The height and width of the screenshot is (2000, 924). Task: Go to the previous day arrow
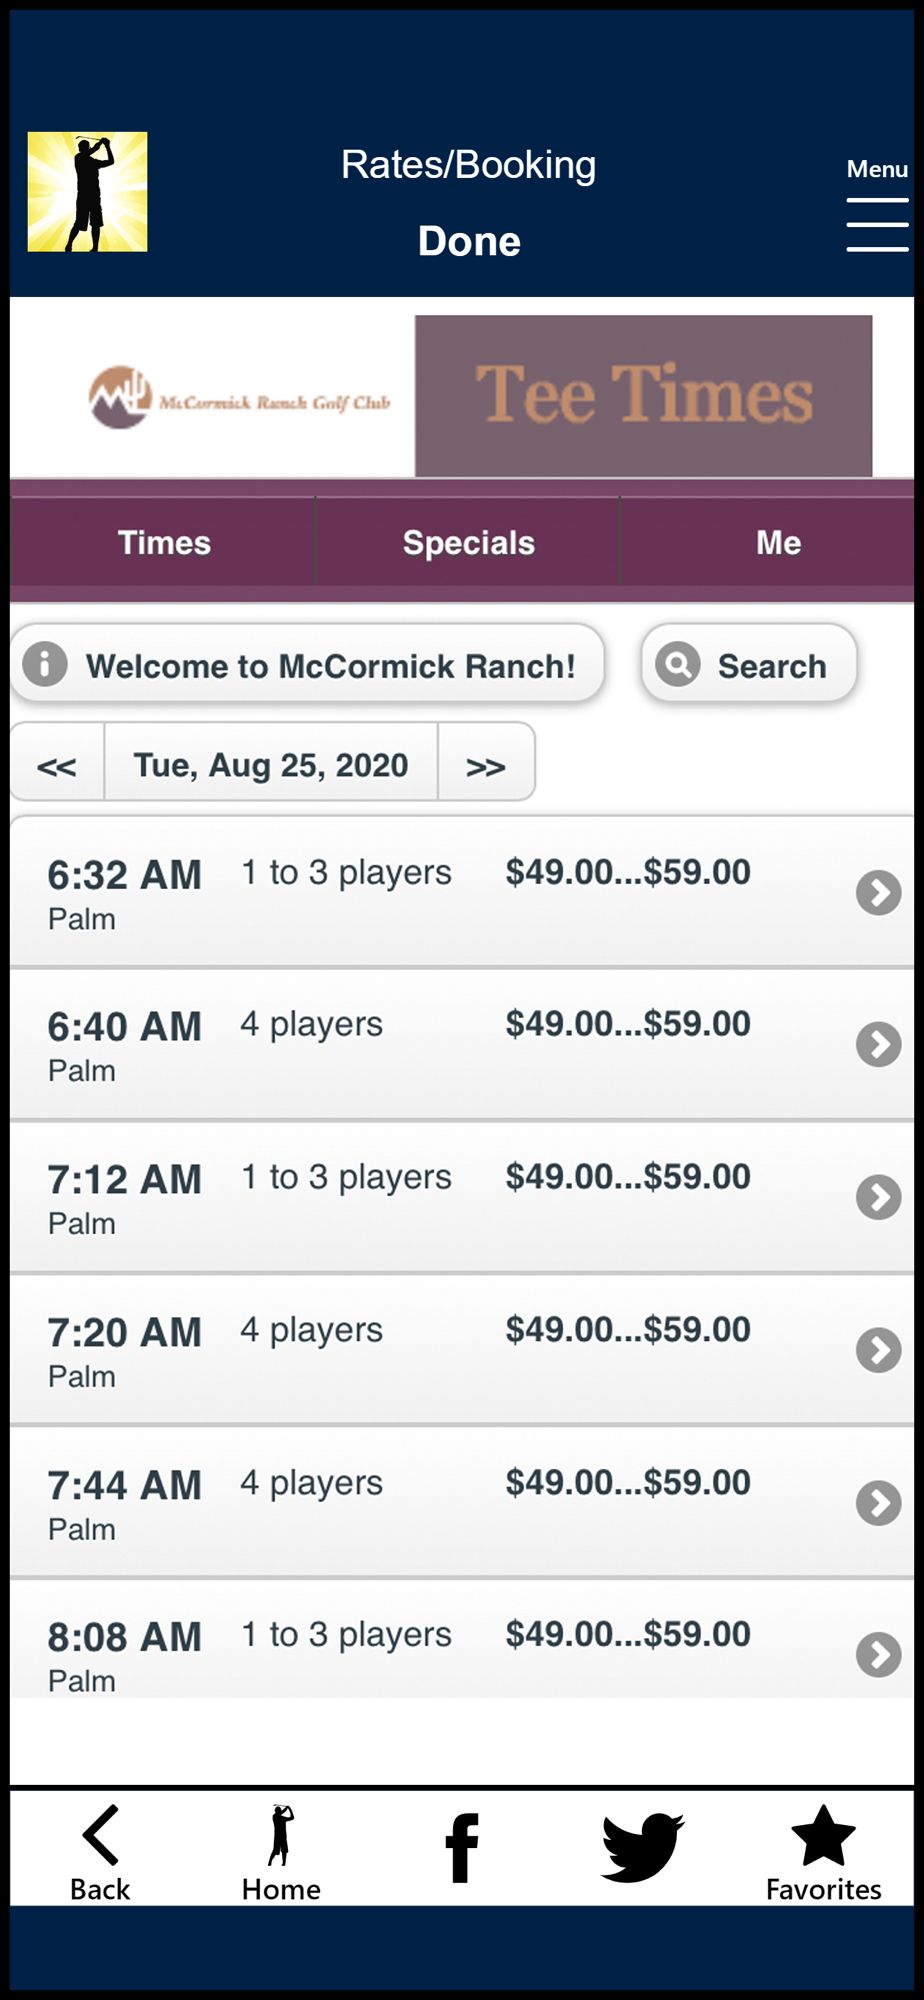[57, 766]
